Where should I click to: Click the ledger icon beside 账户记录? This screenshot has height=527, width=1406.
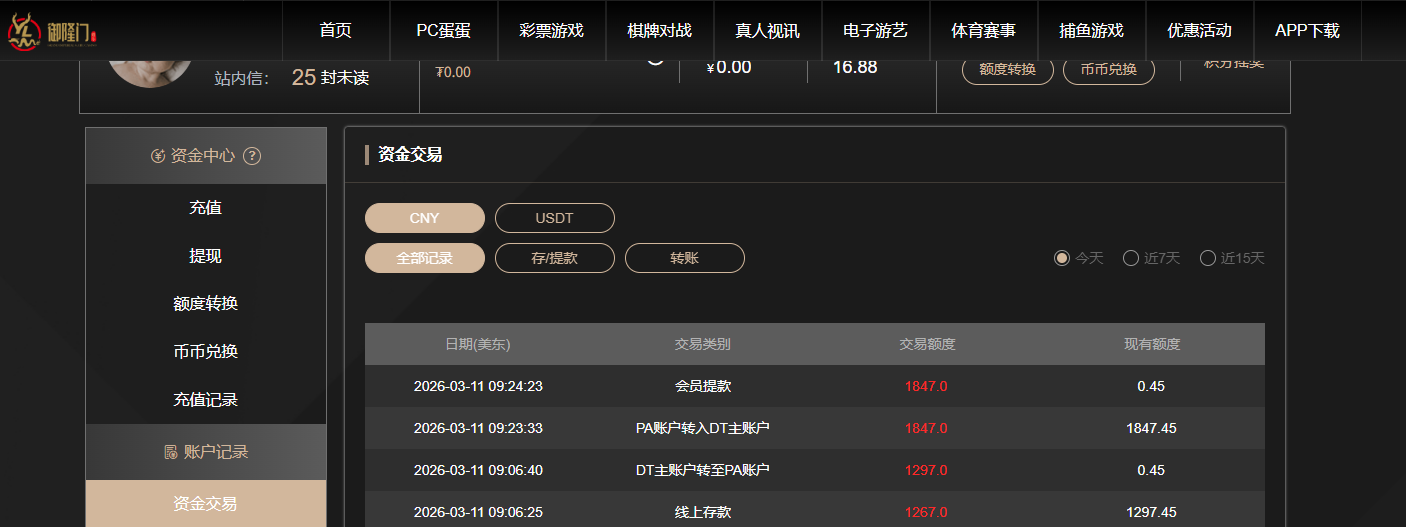click(x=170, y=452)
